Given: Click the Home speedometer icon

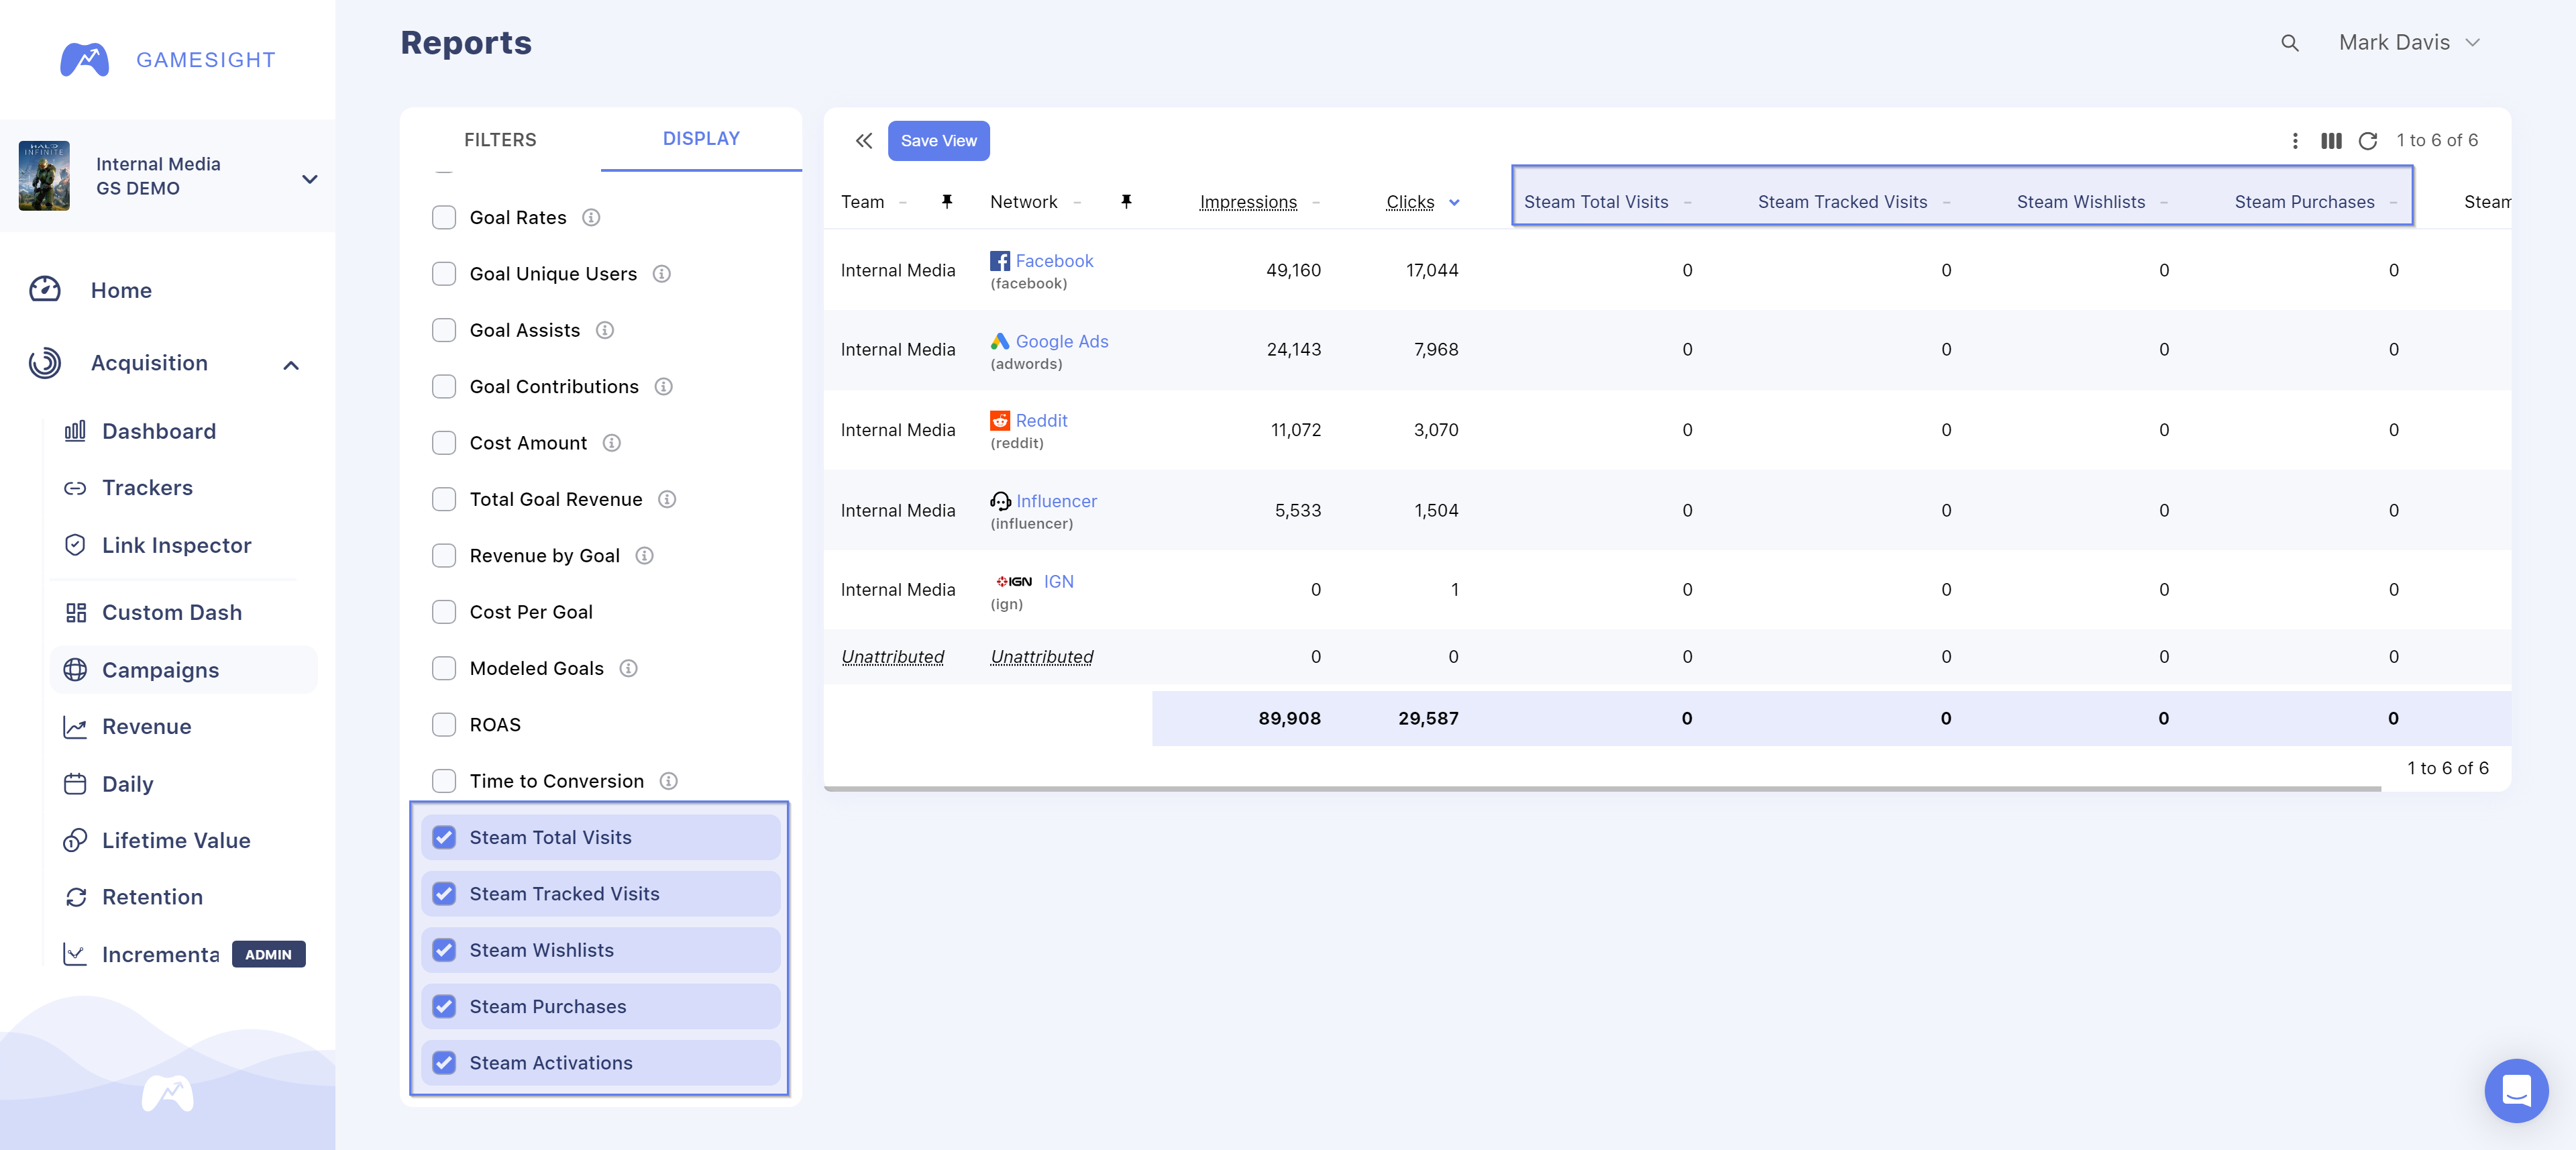Looking at the screenshot, I should point(45,290).
